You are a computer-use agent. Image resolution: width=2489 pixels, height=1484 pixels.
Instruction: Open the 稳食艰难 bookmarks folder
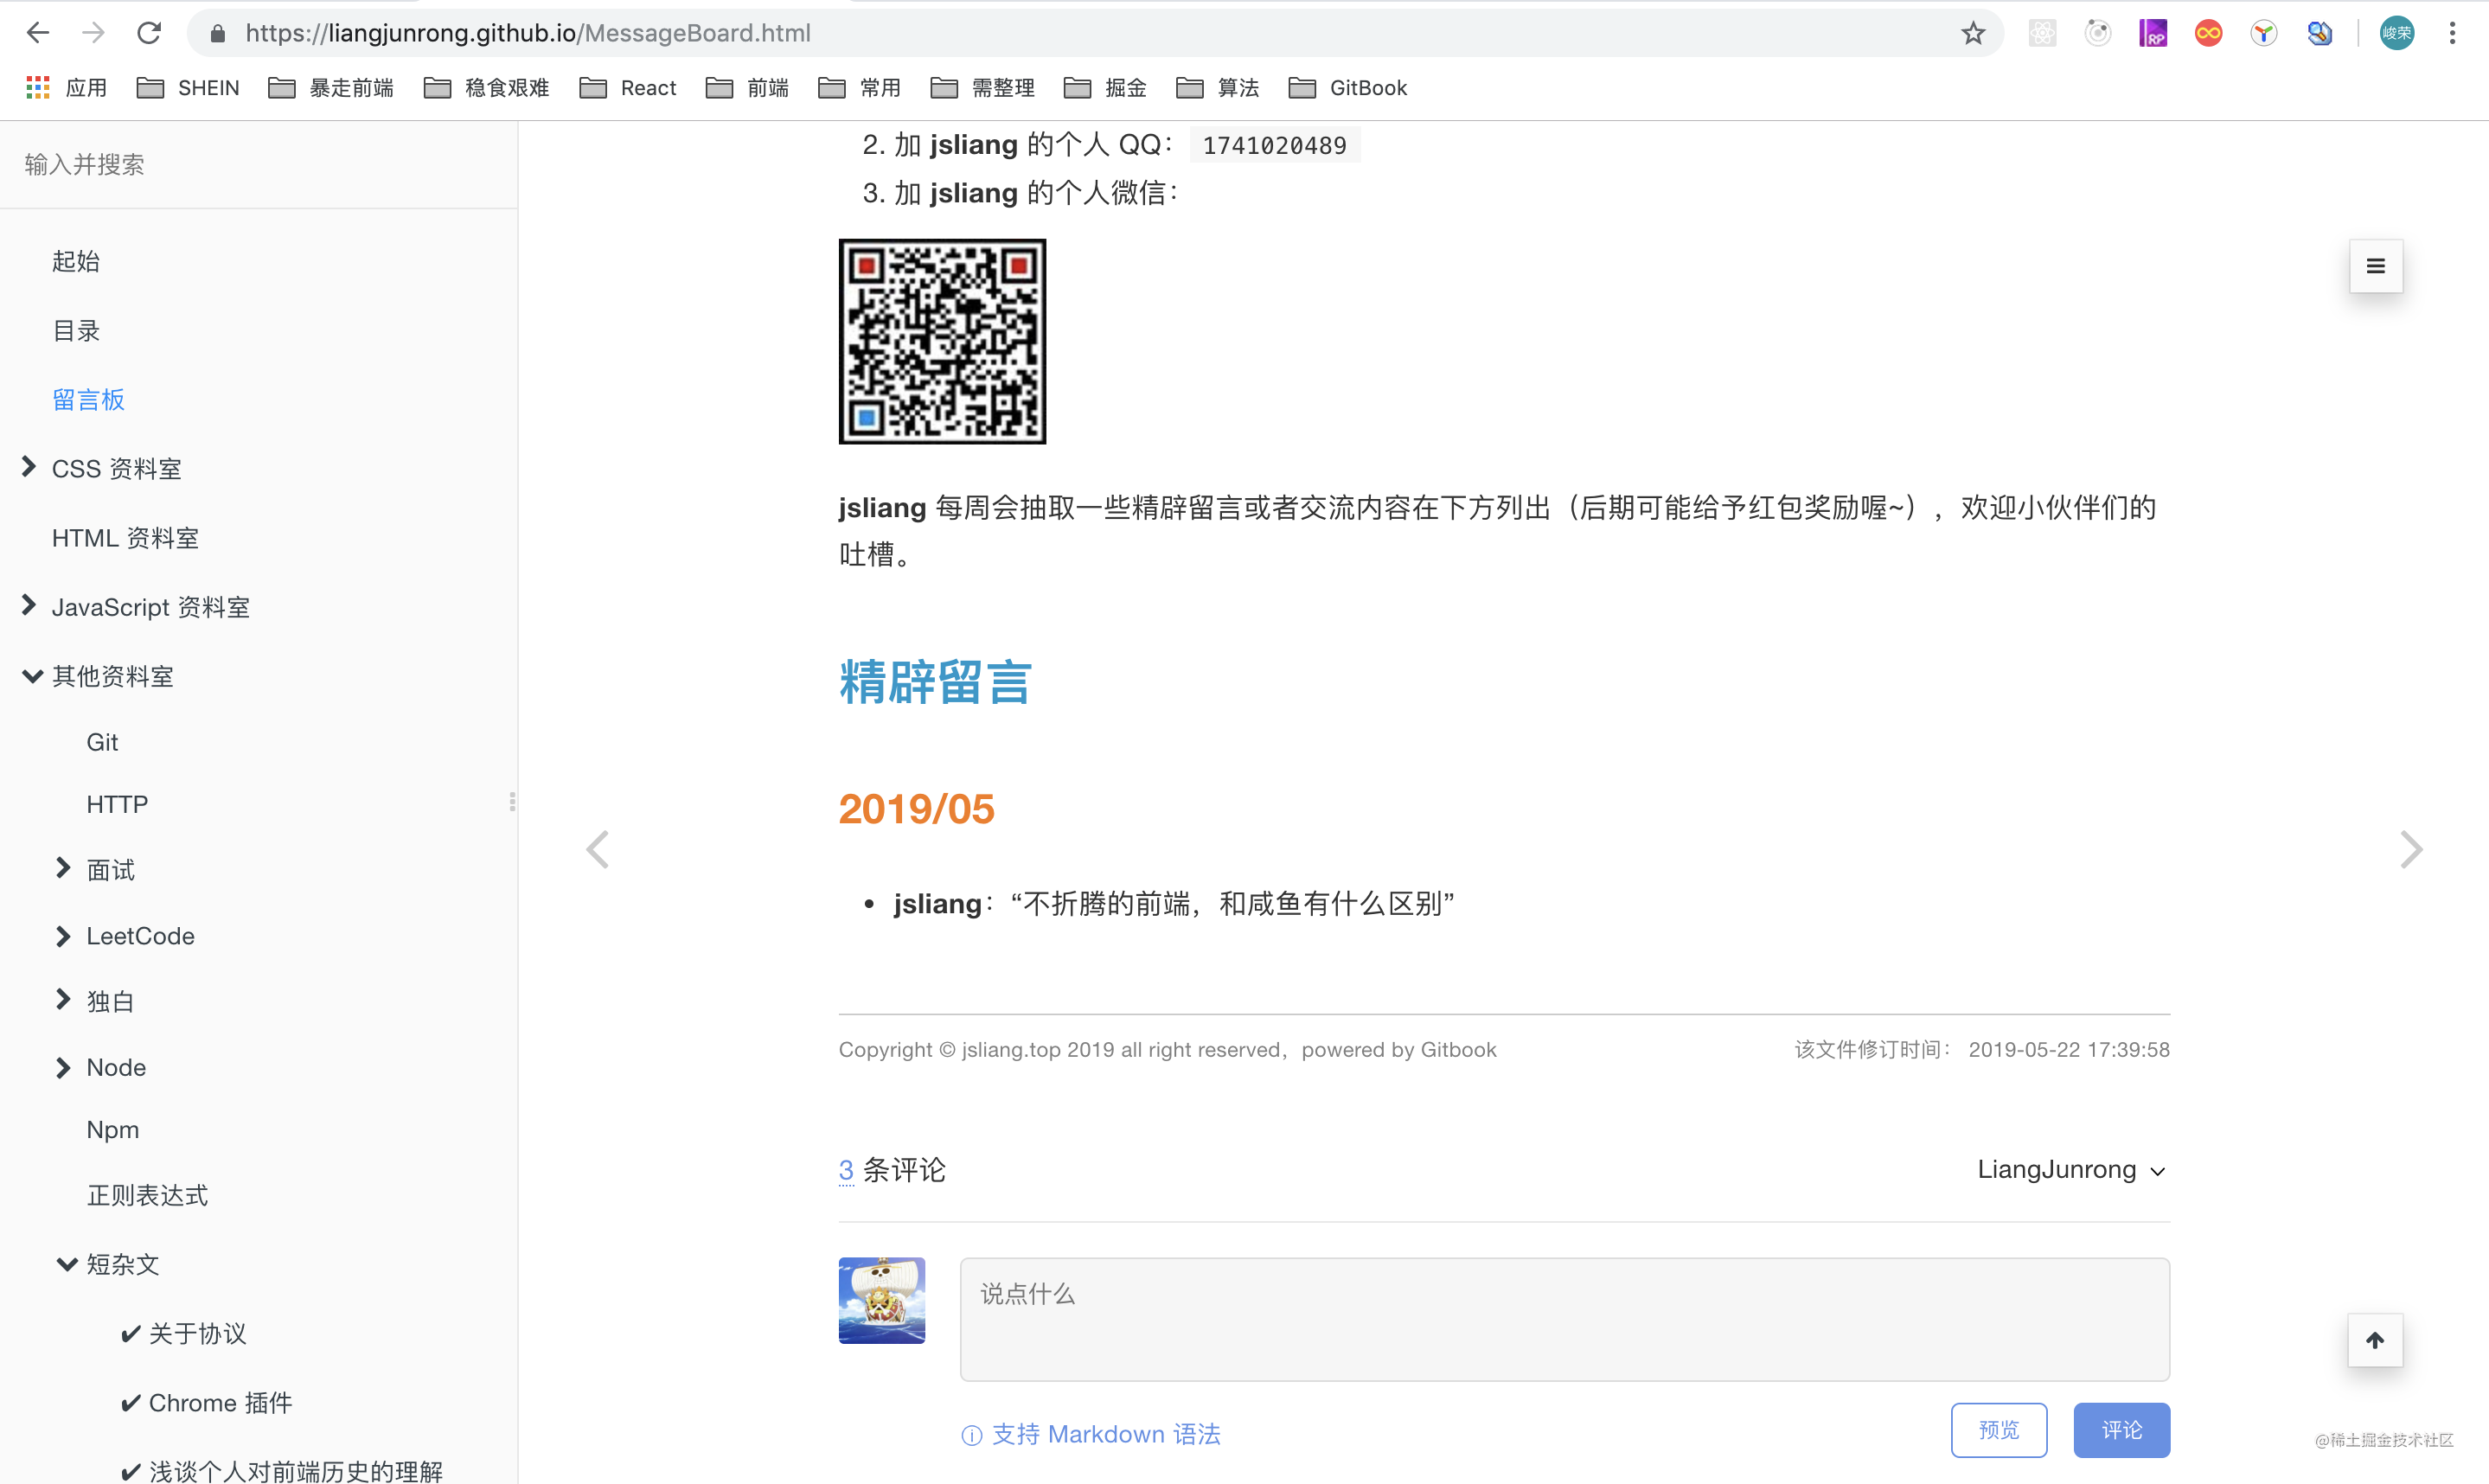pos(487,88)
